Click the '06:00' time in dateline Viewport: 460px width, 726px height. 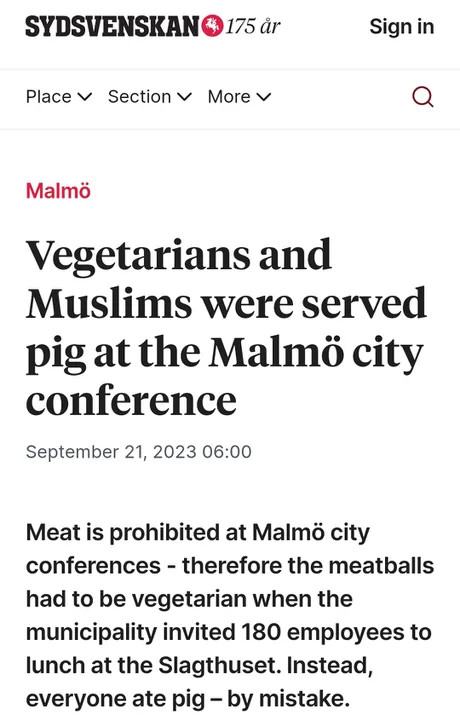tap(227, 452)
